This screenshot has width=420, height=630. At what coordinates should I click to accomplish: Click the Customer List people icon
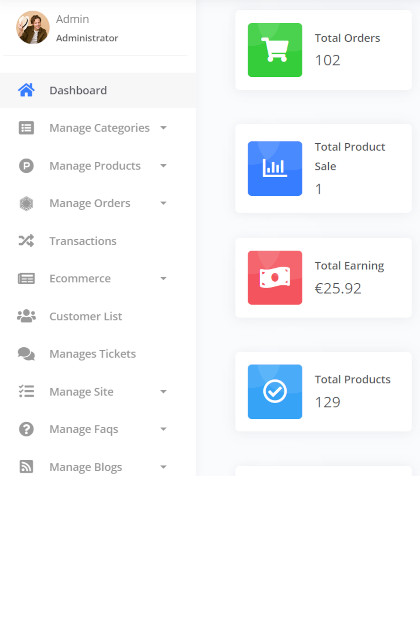point(26,316)
